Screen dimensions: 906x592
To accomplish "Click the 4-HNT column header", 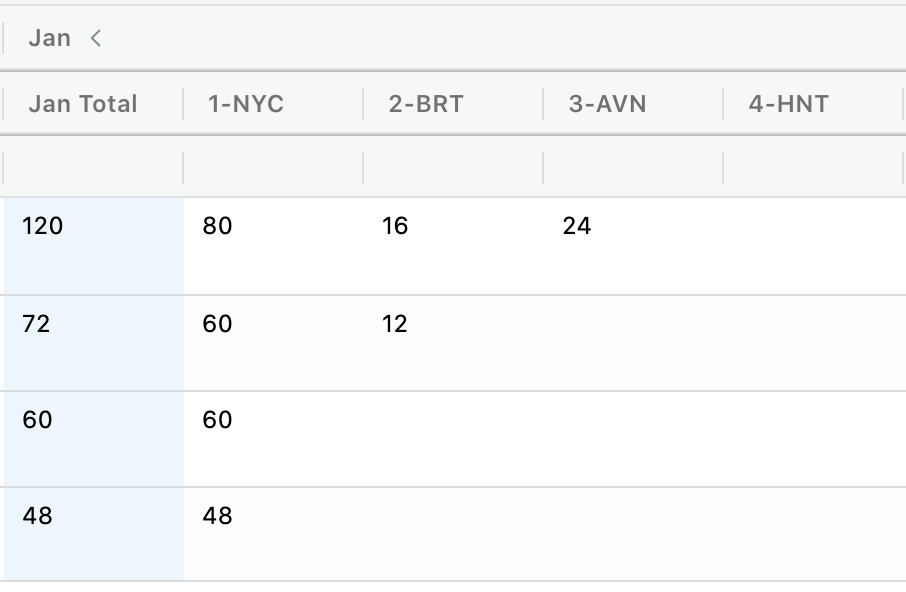I will tap(789, 104).
